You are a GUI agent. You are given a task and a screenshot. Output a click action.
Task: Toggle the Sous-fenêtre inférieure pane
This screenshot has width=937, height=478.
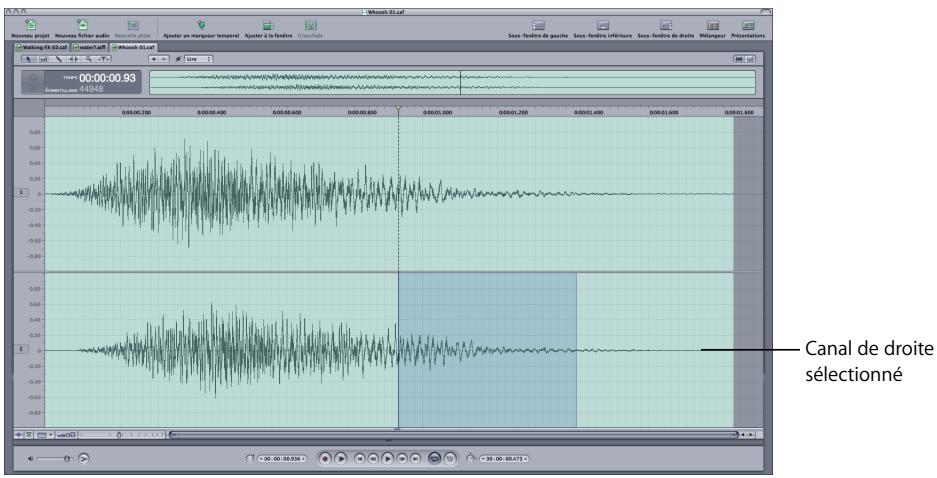point(602,25)
